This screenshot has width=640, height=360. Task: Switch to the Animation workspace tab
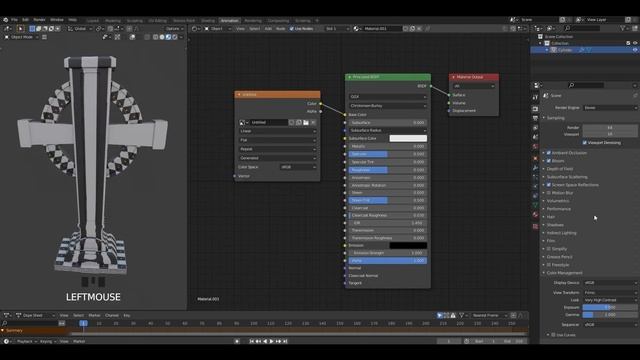pos(229,20)
